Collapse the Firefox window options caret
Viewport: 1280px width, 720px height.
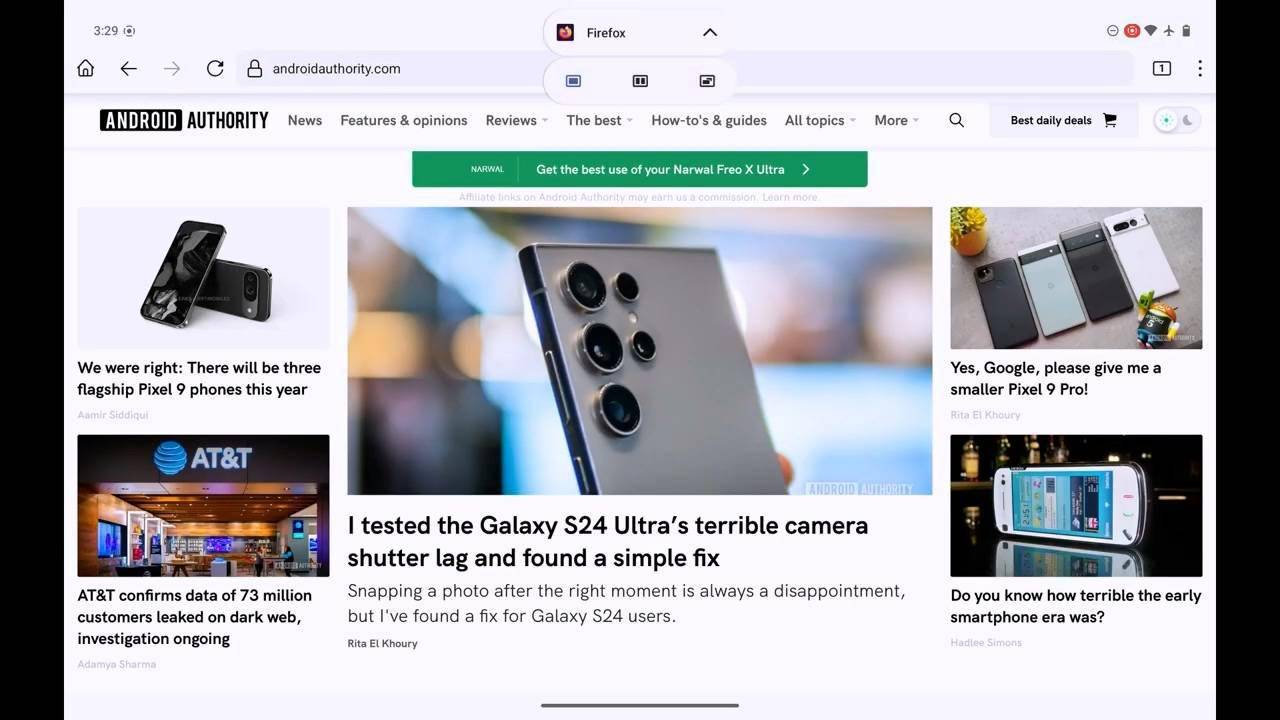coord(710,32)
